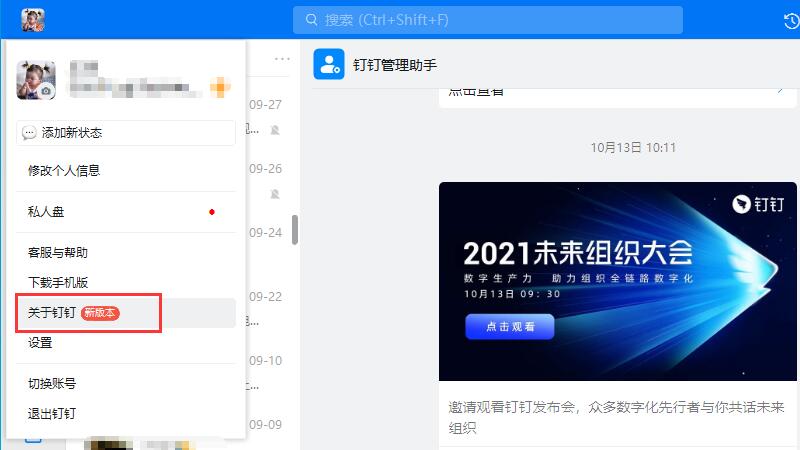Open 关于钉钉 menu entry
Screen dimensions: 800x450
coord(52,313)
